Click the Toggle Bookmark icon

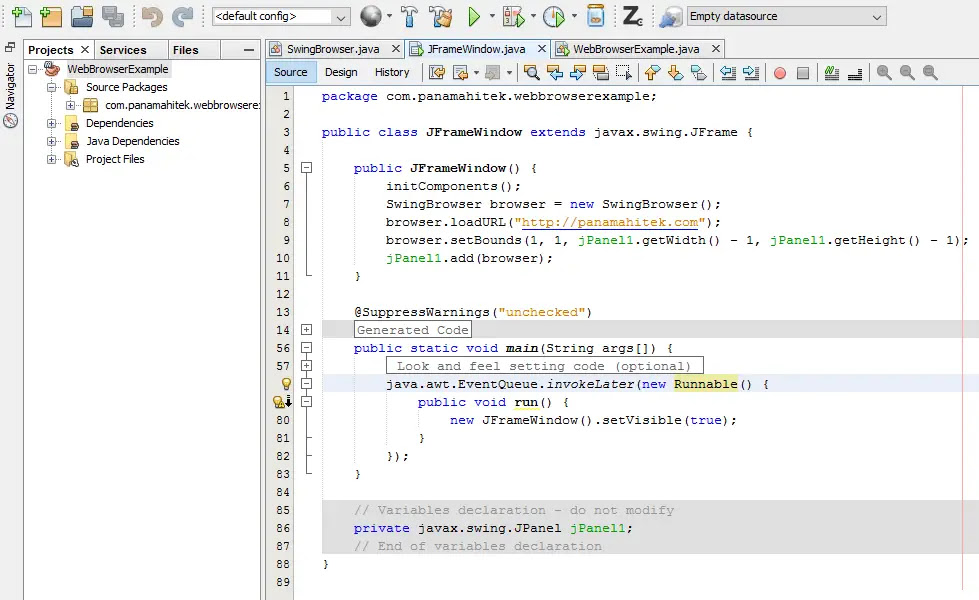coord(699,72)
